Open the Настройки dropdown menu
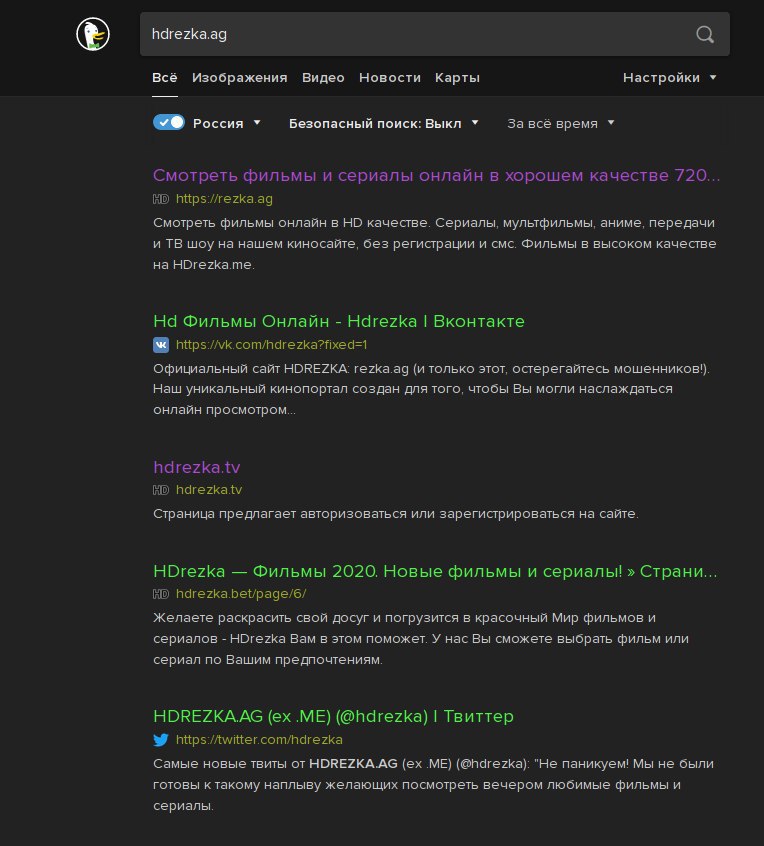This screenshot has width=764, height=846. point(670,78)
